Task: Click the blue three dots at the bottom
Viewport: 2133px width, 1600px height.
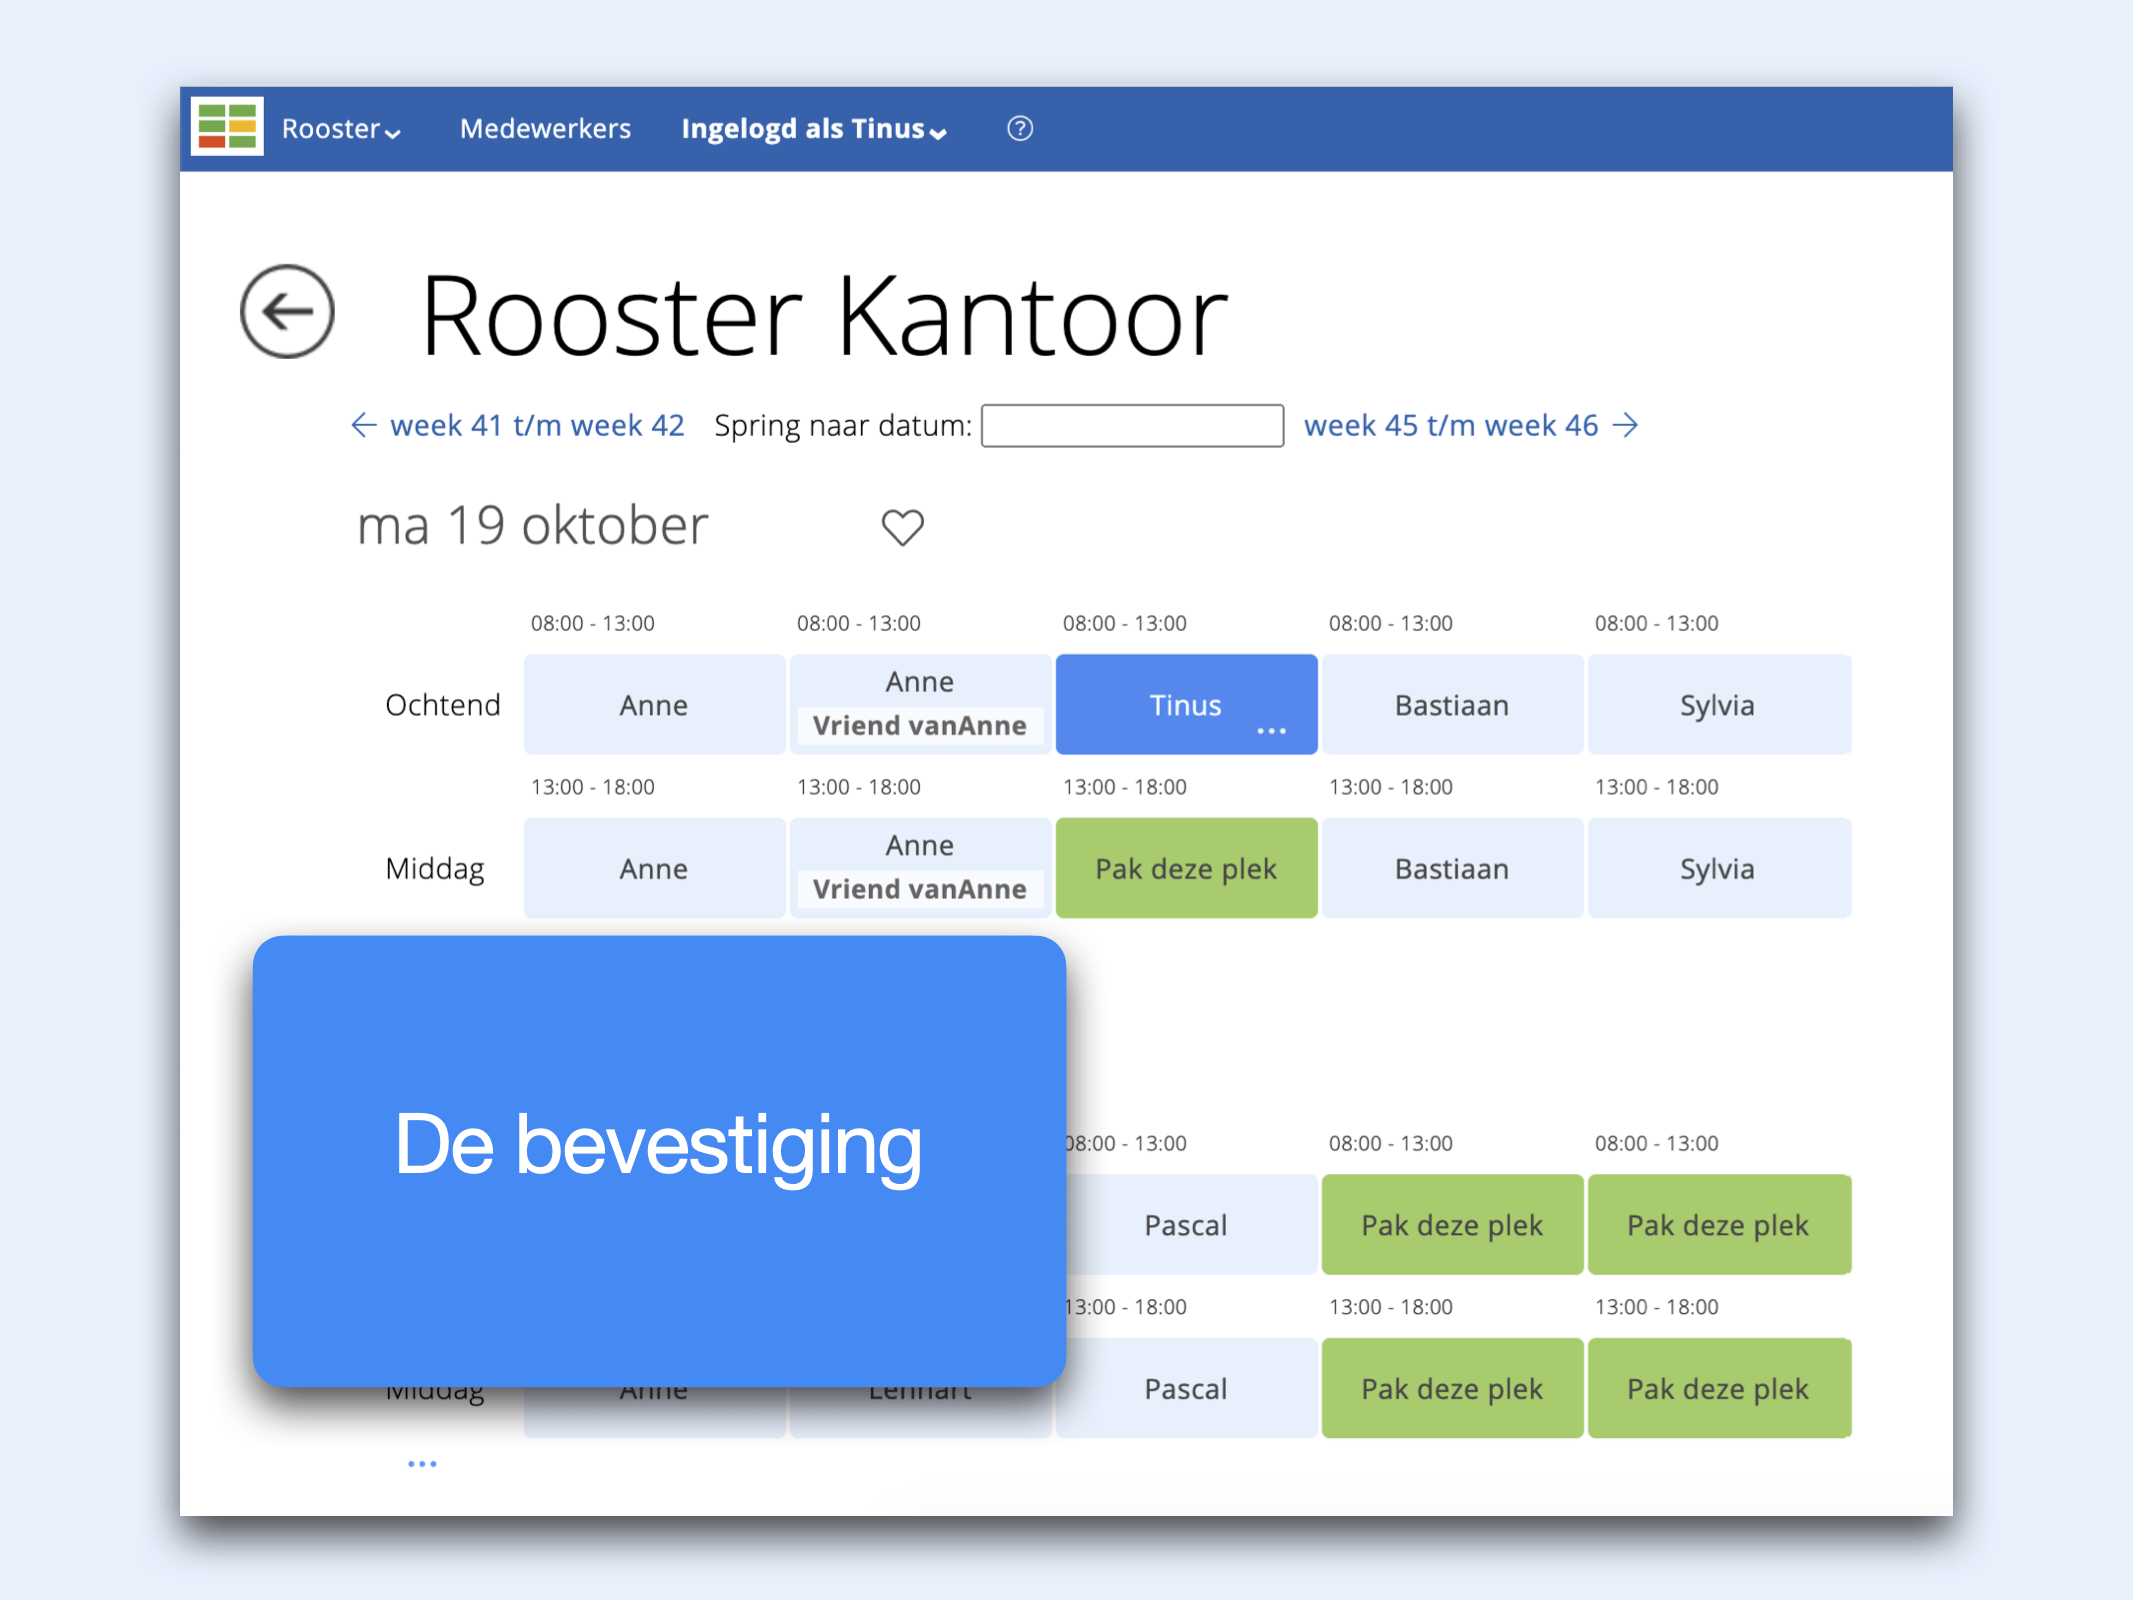Action: (422, 1464)
